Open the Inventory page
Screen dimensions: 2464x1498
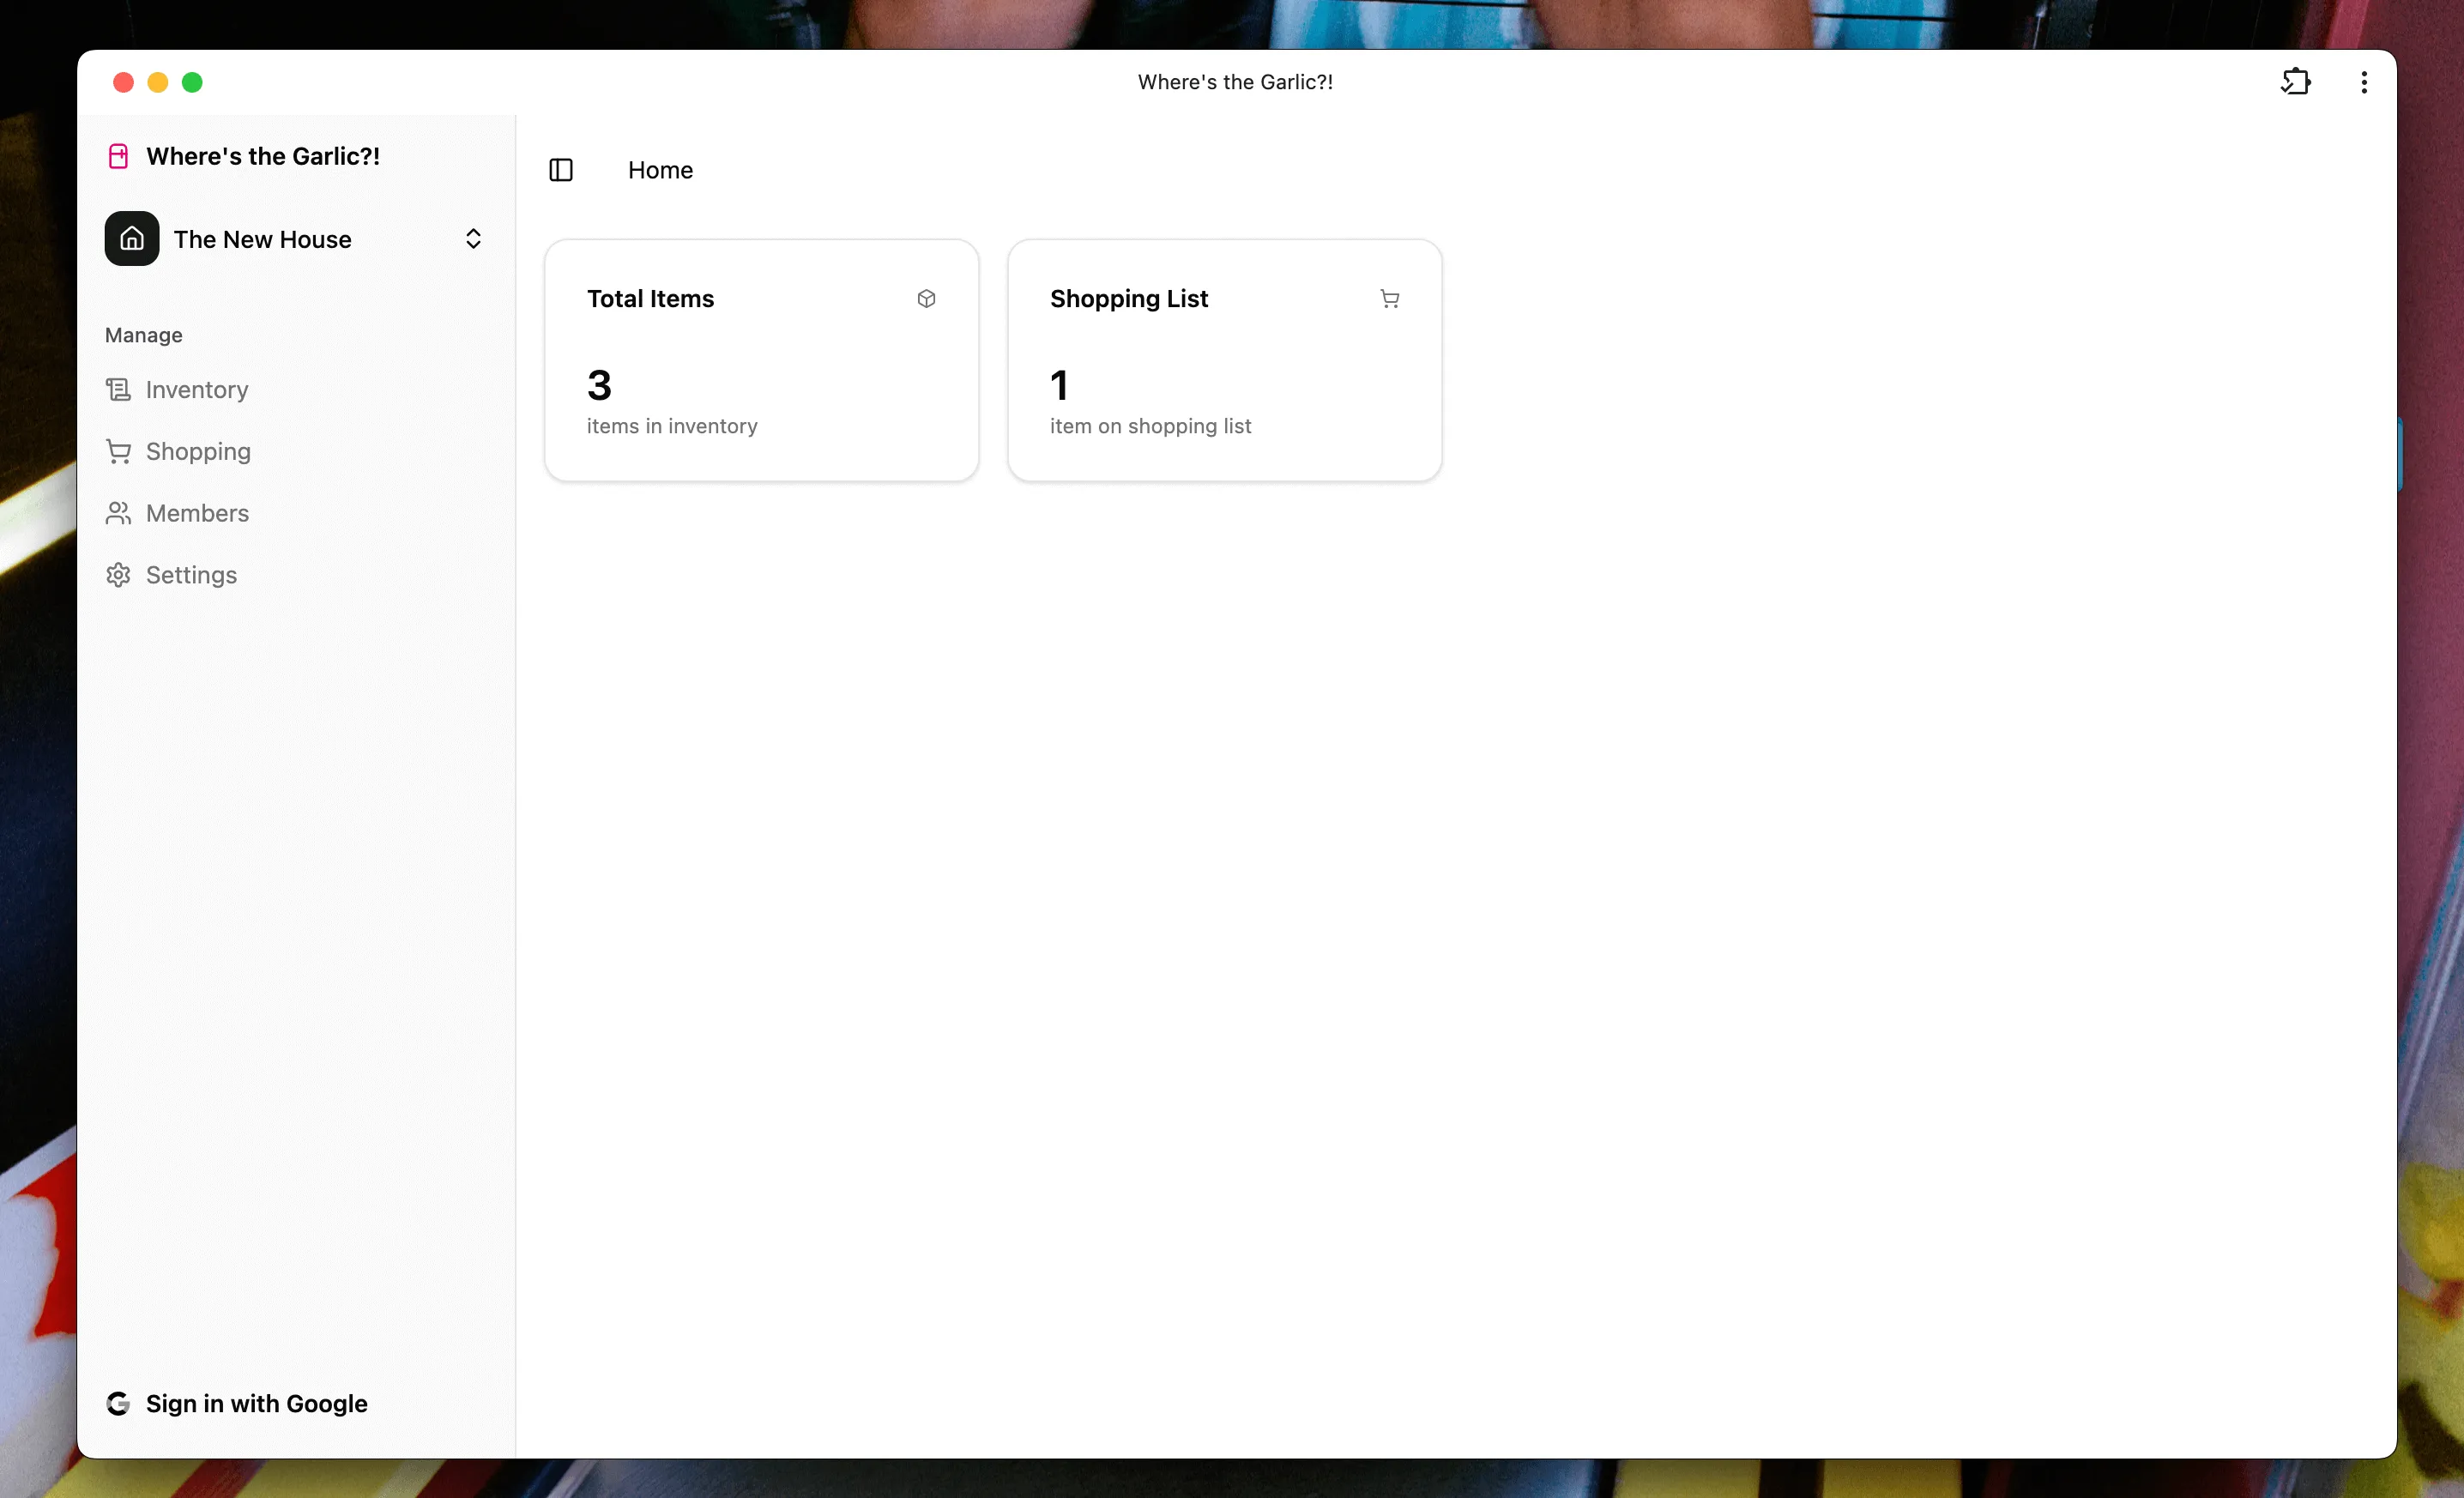(x=296, y=389)
